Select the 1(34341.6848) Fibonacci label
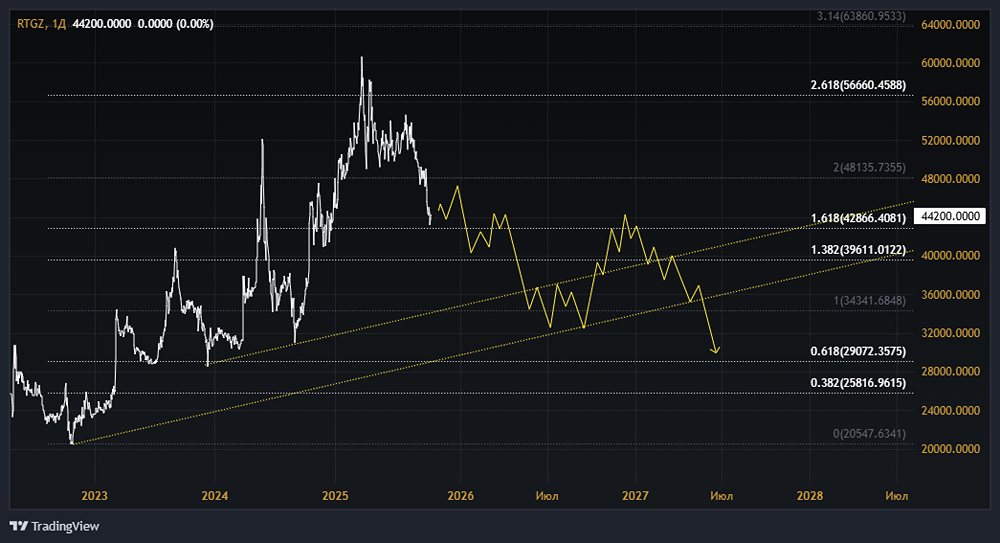1000x543 pixels. [869, 301]
